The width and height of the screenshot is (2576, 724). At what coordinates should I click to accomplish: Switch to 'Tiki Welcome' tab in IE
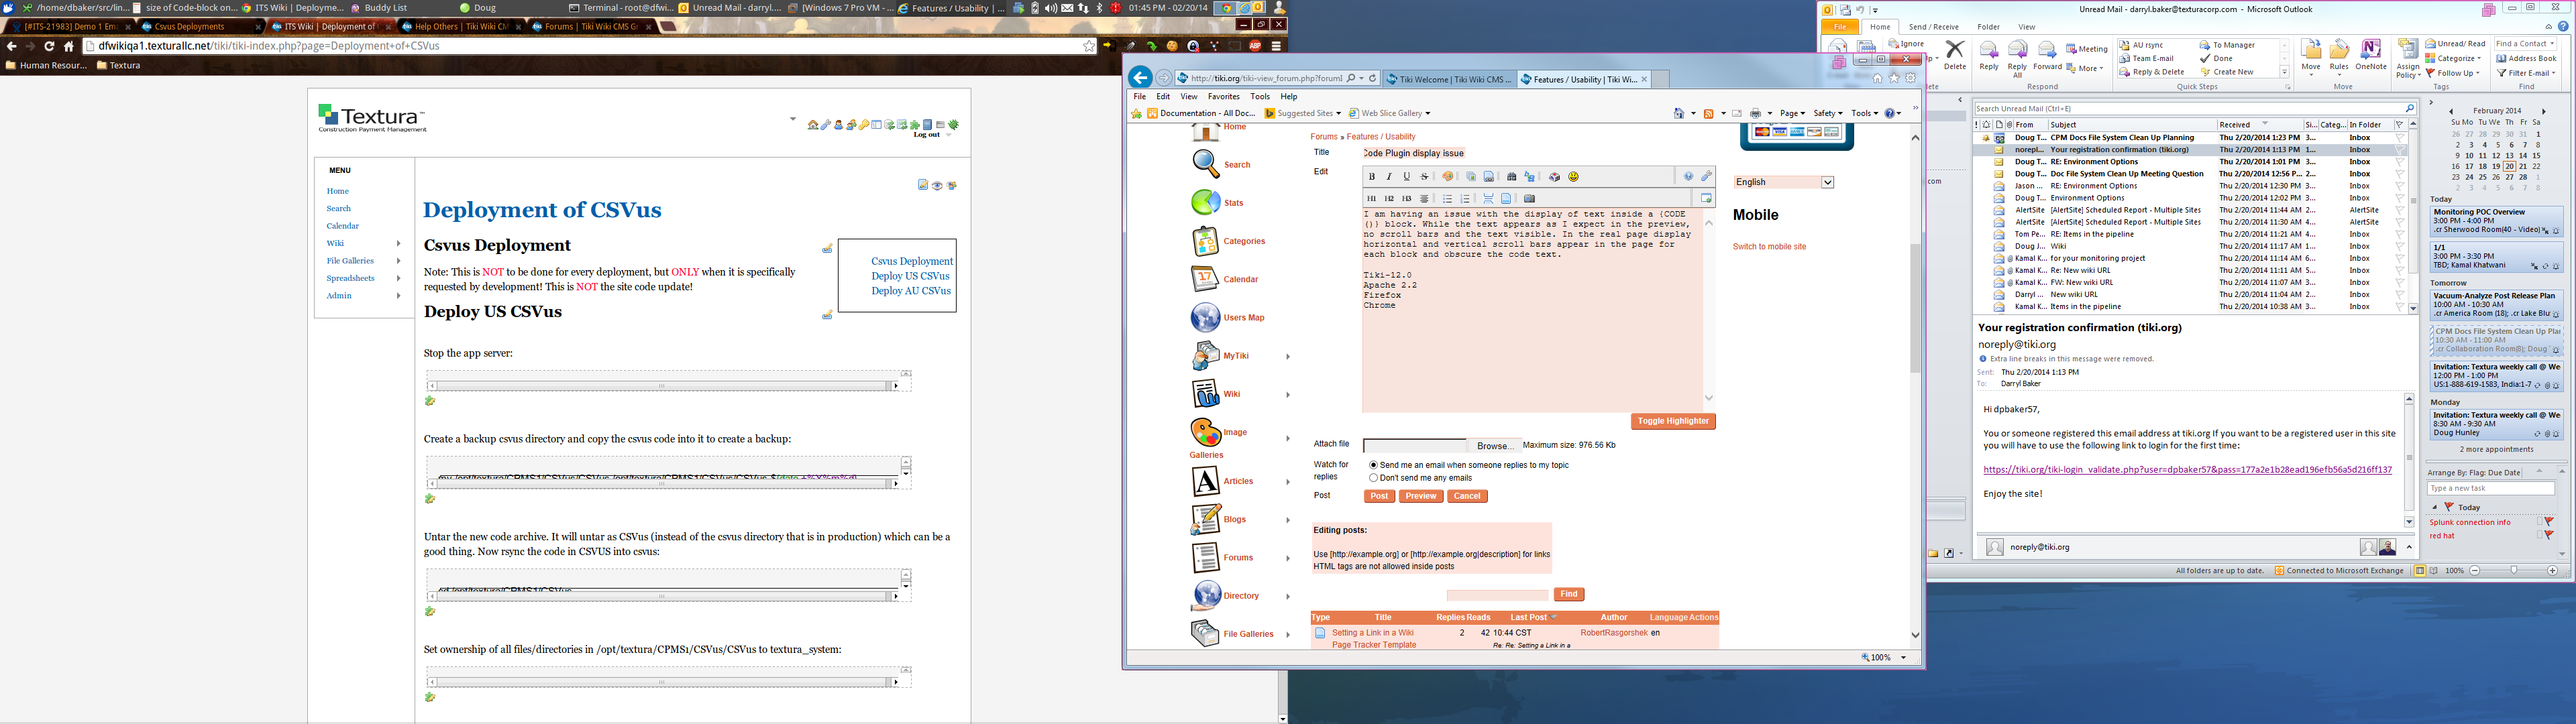click(1448, 79)
